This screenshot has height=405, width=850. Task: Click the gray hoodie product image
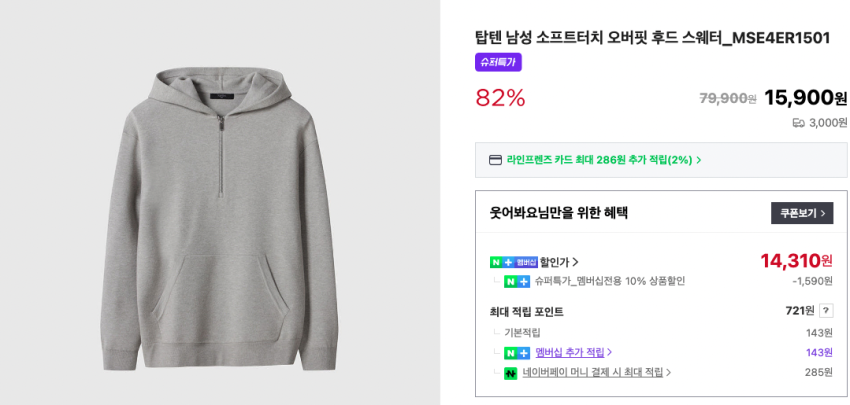pyautogui.click(x=219, y=215)
